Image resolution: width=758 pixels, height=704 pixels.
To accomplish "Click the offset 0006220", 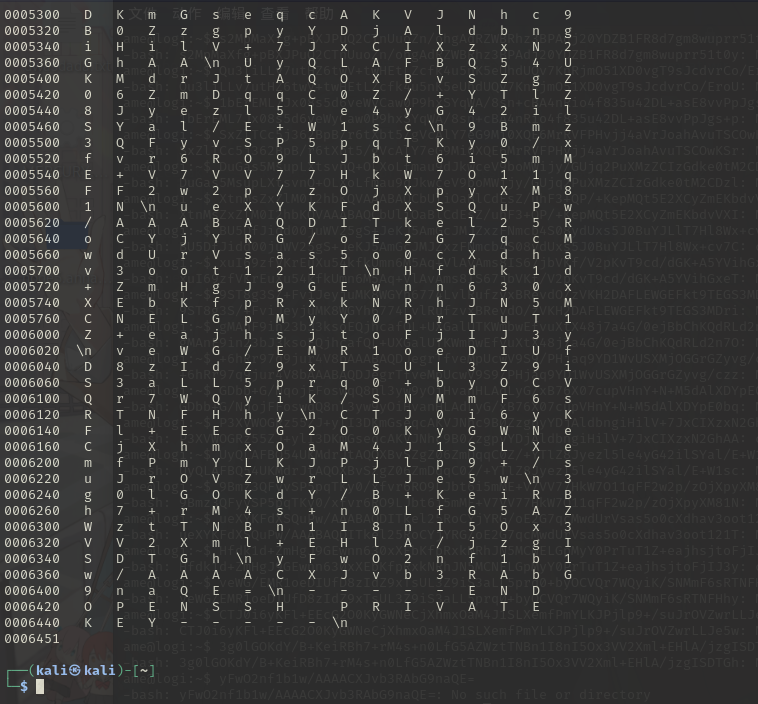I will pyautogui.click(x=32, y=479).
